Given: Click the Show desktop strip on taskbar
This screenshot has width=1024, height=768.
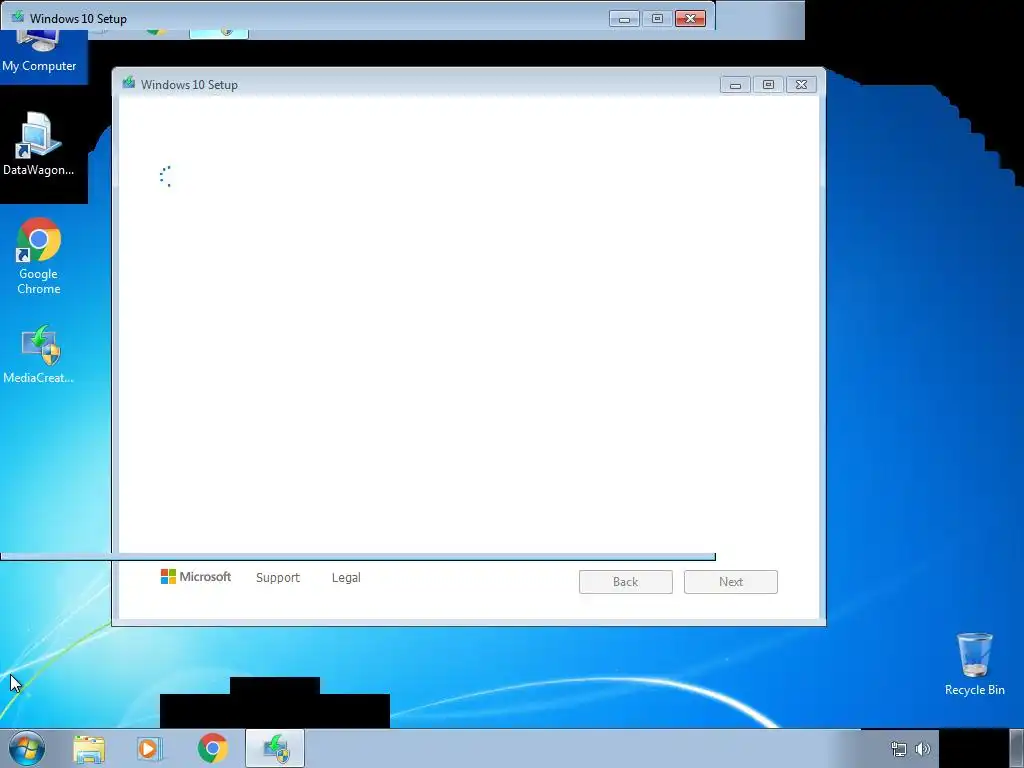Looking at the screenshot, I should [1017, 748].
